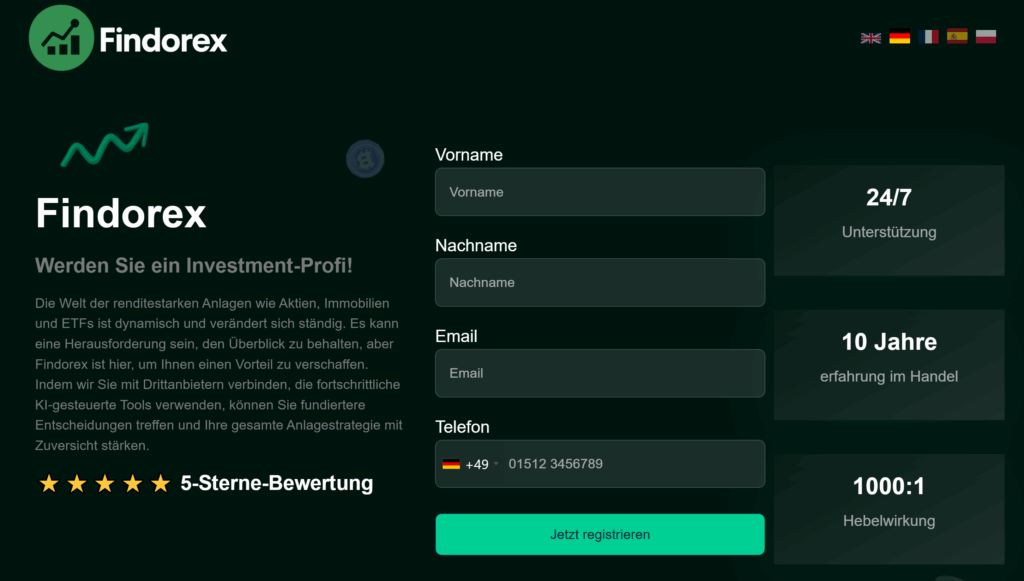
Task: Click the 24/7 Unterstützung card
Action: click(889, 213)
